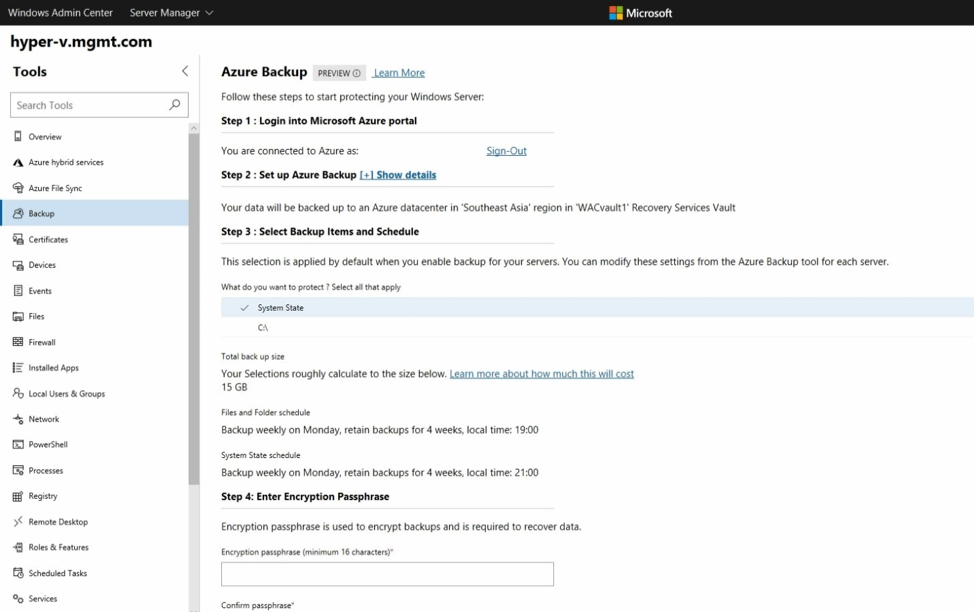Click the Encryption passphrase input box
This screenshot has height=612, width=974.
(387, 574)
